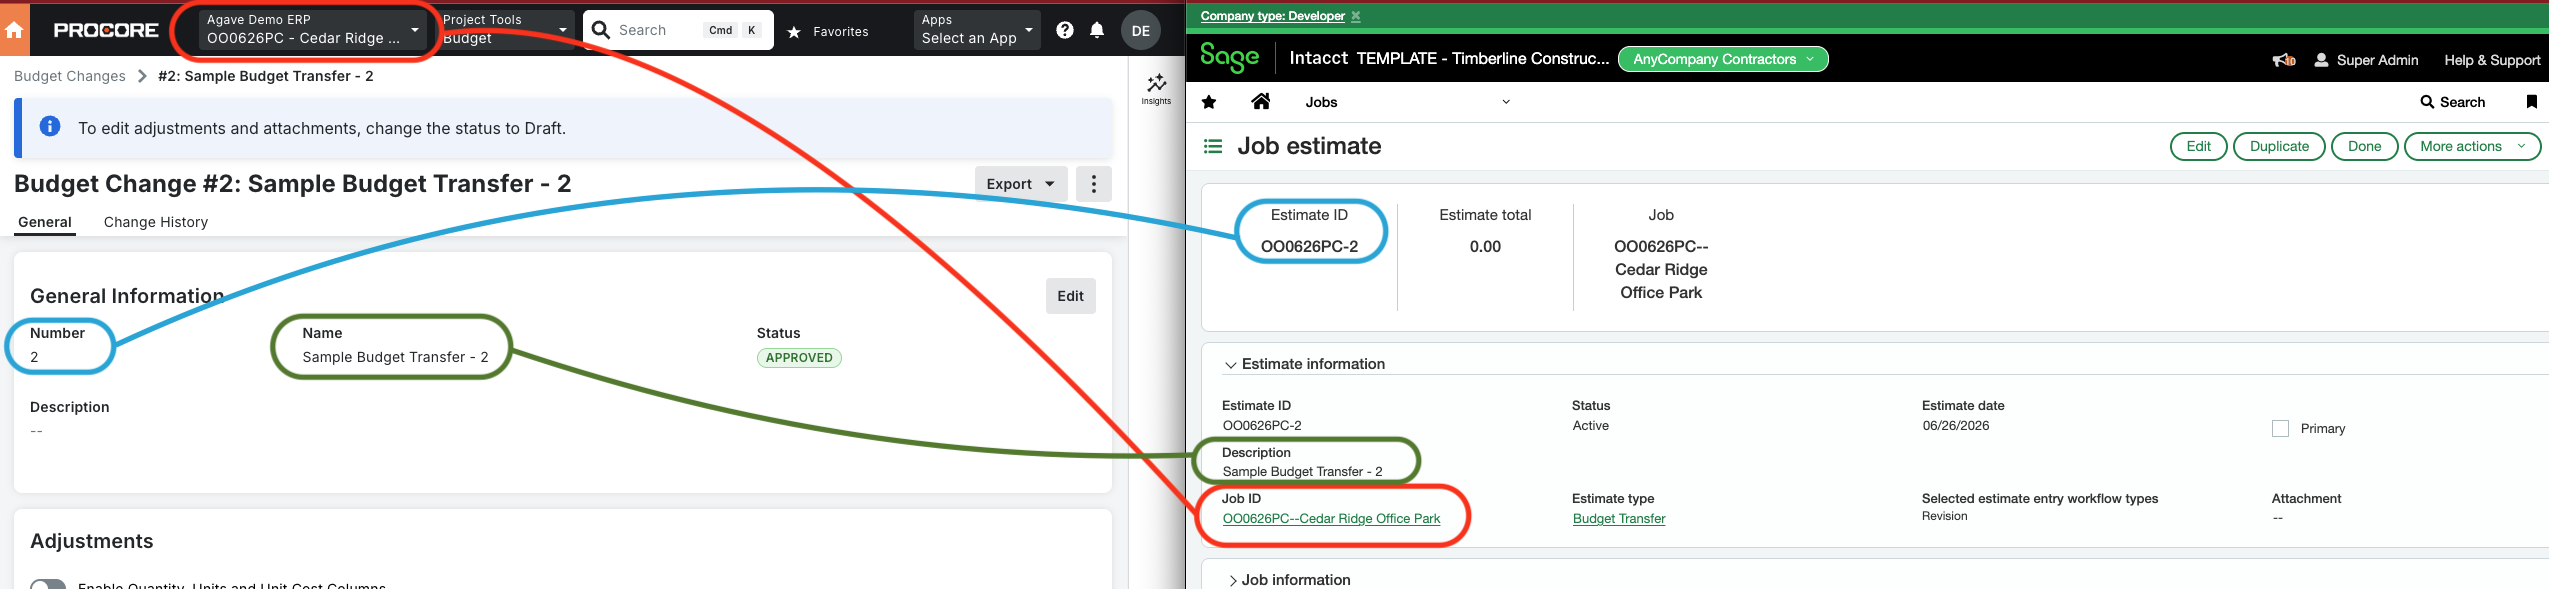Click the Done button
This screenshot has height=589, width=2549.
click(2364, 146)
